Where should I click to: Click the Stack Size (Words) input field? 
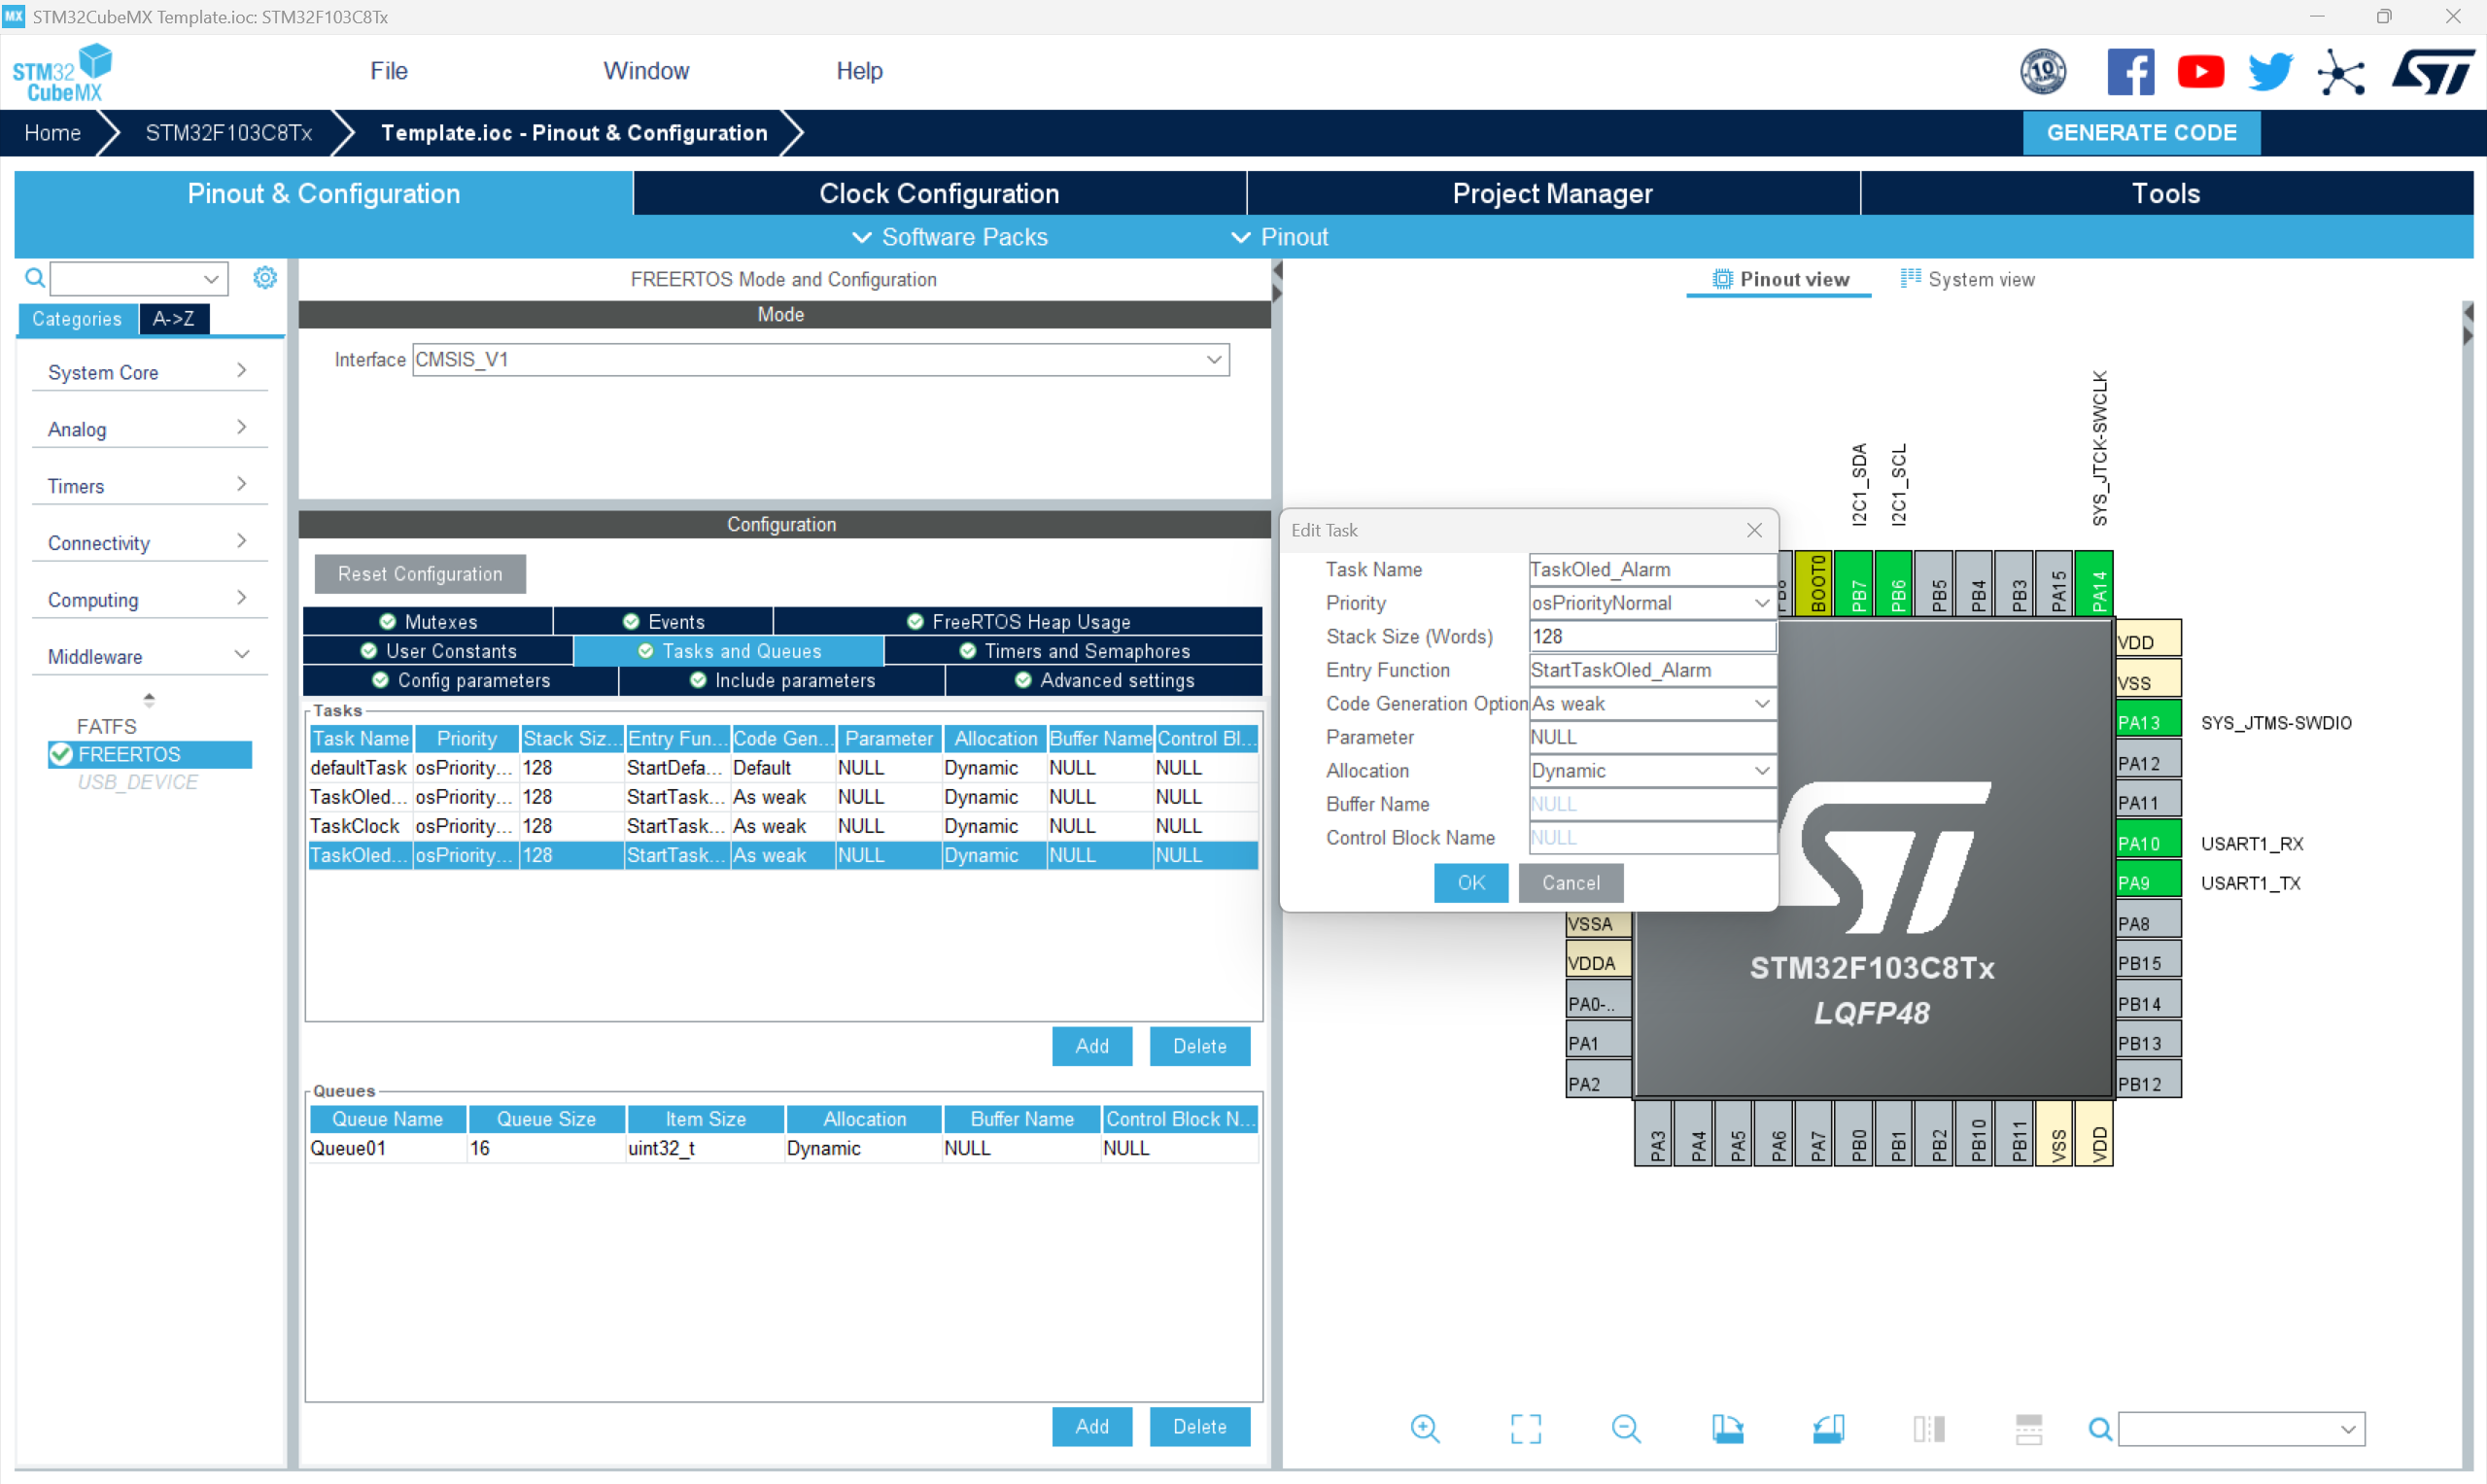(1651, 637)
